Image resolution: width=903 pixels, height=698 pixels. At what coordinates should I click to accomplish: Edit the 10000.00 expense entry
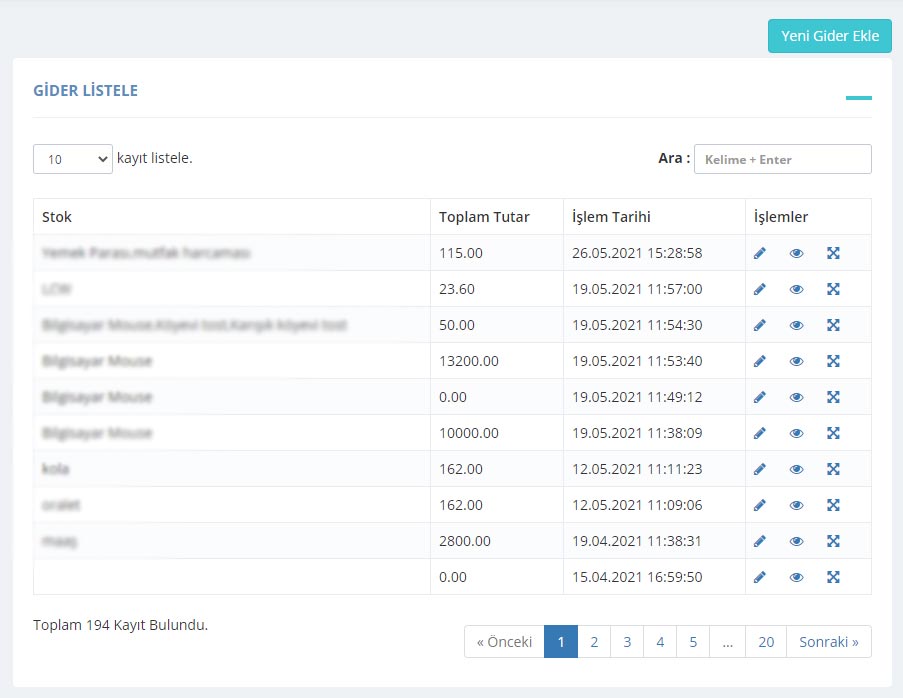760,433
